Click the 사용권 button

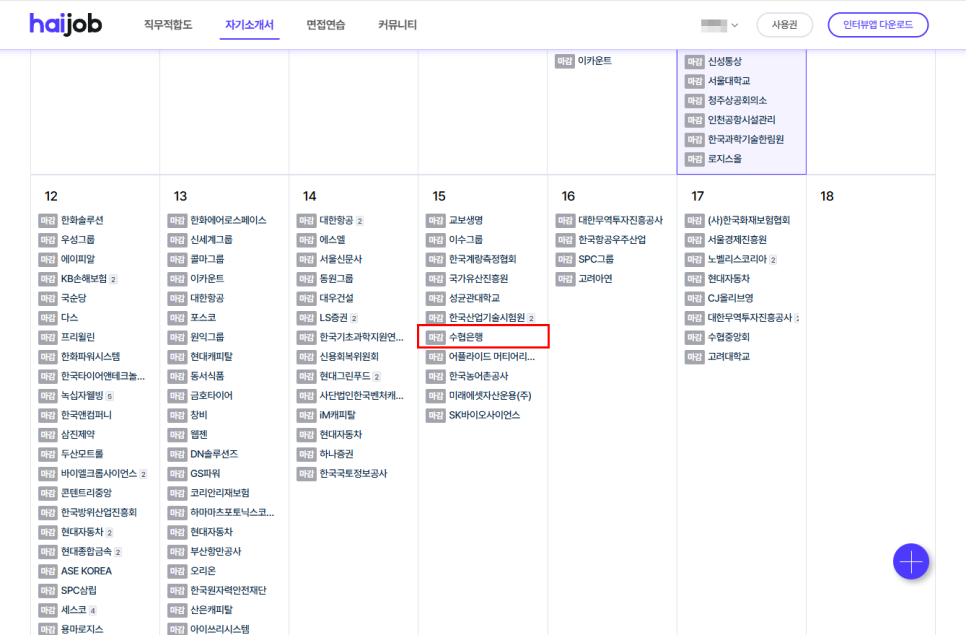click(x=784, y=25)
